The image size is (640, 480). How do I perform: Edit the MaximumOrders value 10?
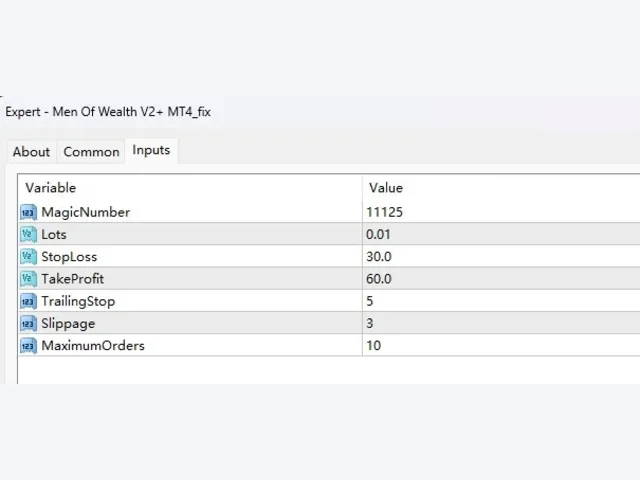[373, 346]
